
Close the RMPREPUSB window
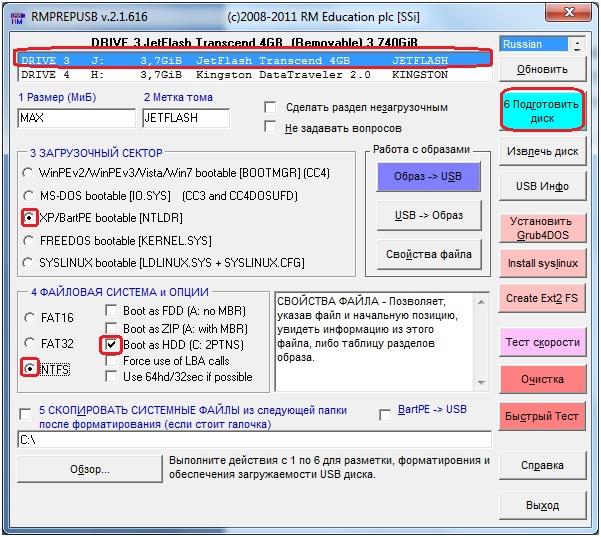(579, 15)
